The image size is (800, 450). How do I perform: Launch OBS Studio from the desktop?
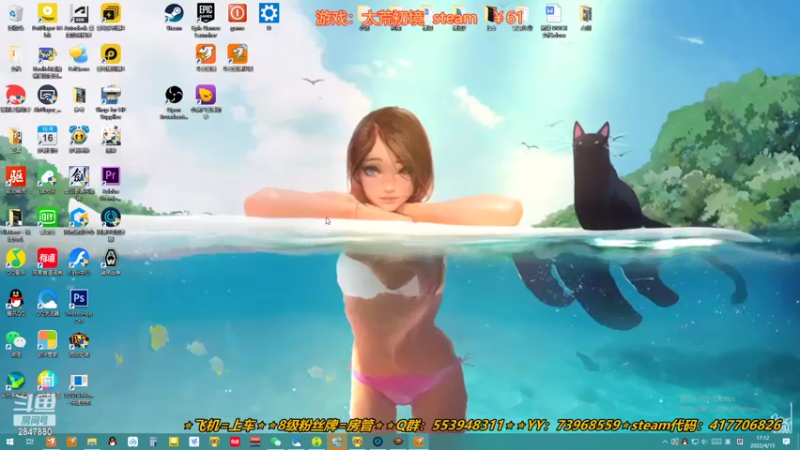174,95
